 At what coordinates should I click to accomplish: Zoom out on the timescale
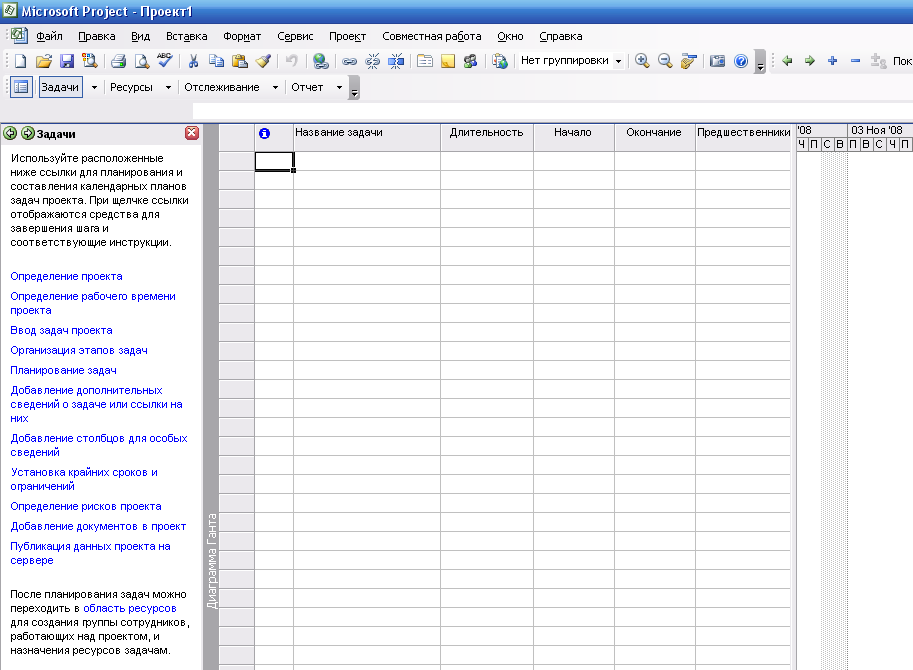(x=665, y=61)
